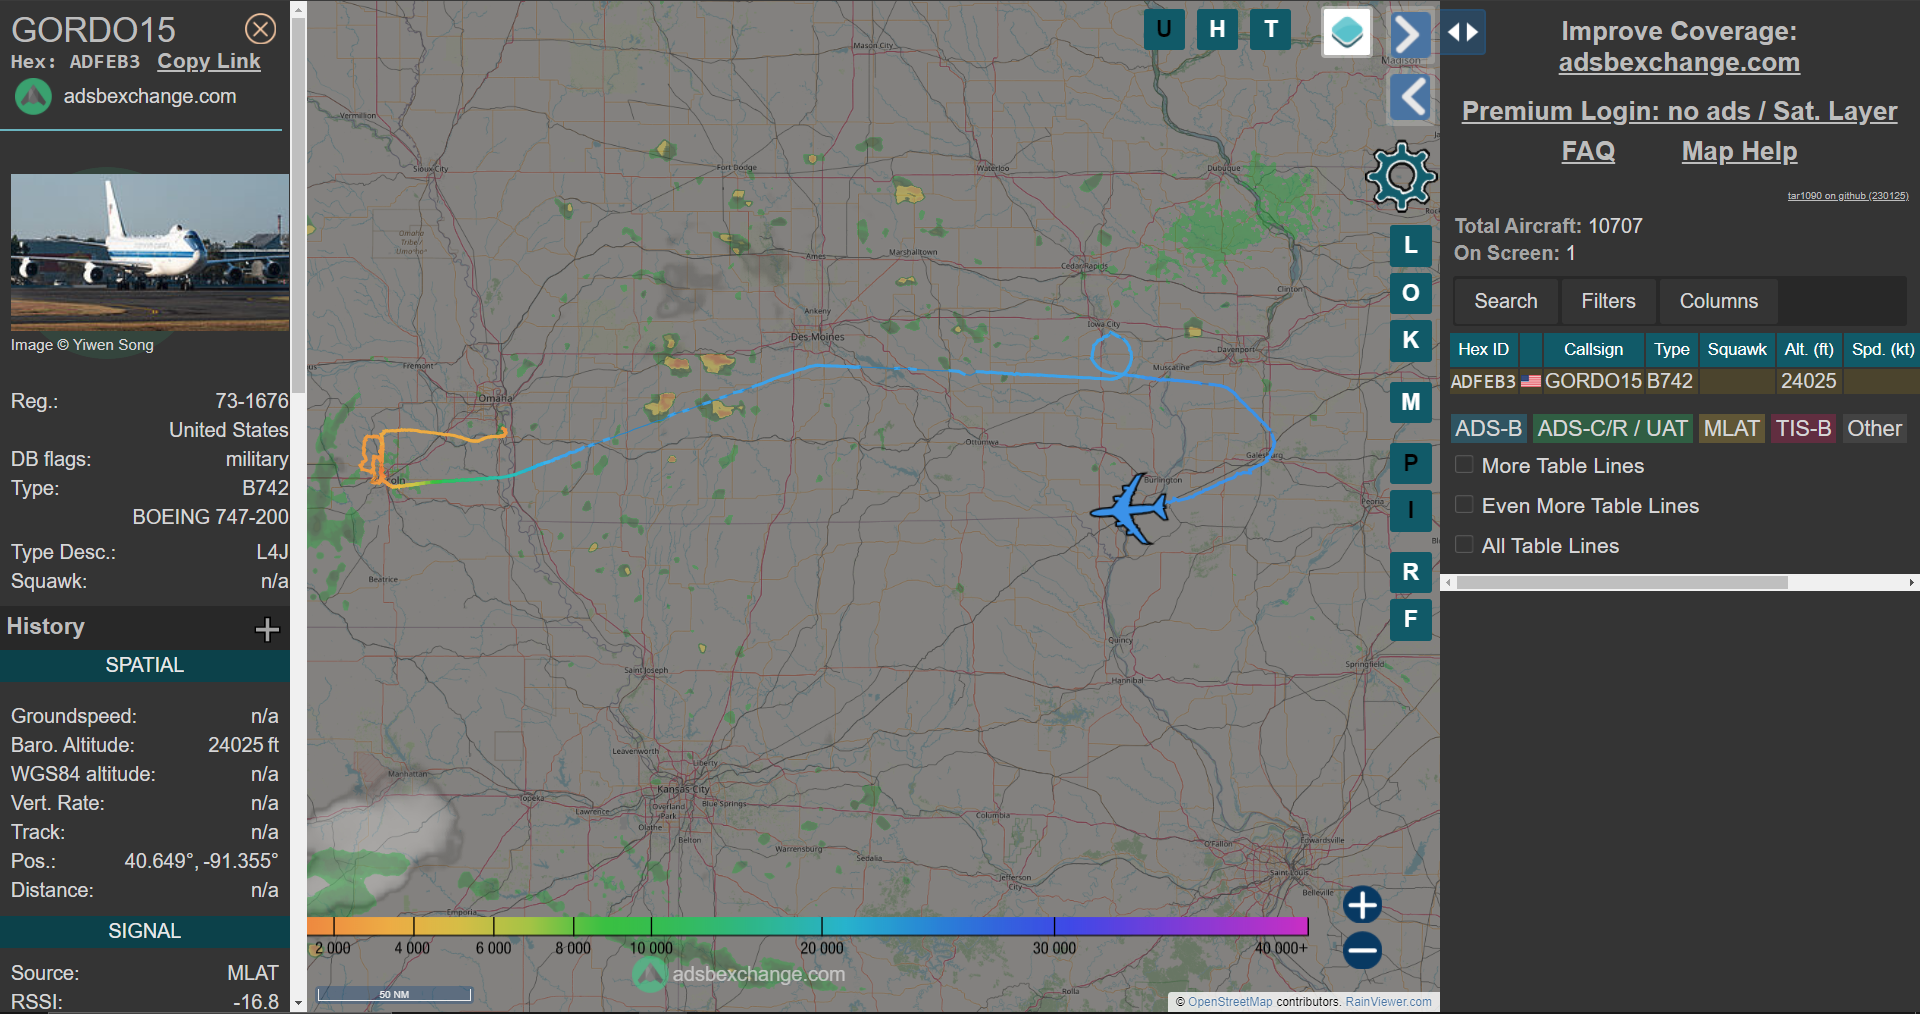Select the blue aircraft icon on map
The image size is (1920, 1014).
coord(1132,508)
